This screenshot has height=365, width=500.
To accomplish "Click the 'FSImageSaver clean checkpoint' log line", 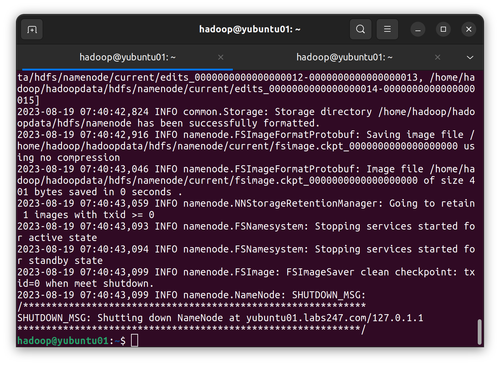I will pyautogui.click(x=246, y=272).
